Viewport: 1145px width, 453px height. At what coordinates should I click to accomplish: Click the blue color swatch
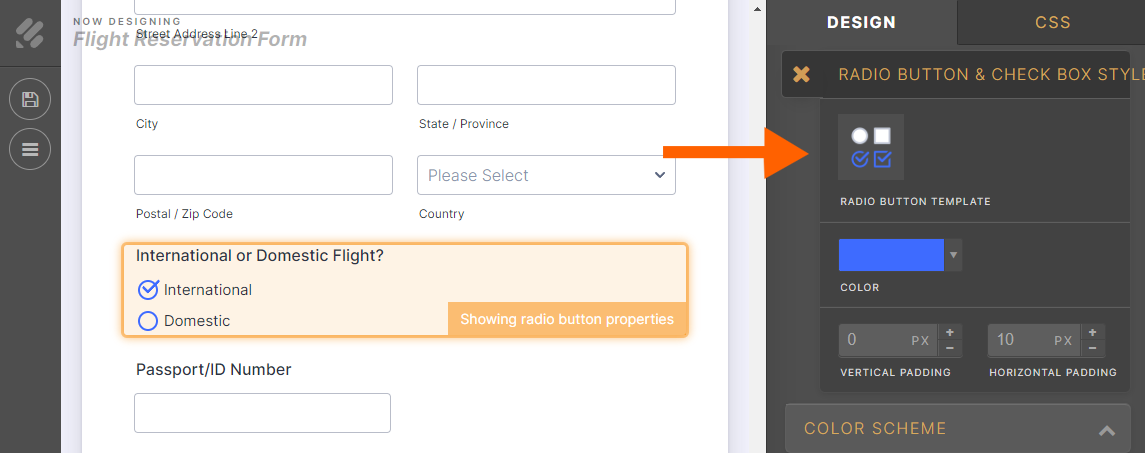pyautogui.click(x=891, y=255)
